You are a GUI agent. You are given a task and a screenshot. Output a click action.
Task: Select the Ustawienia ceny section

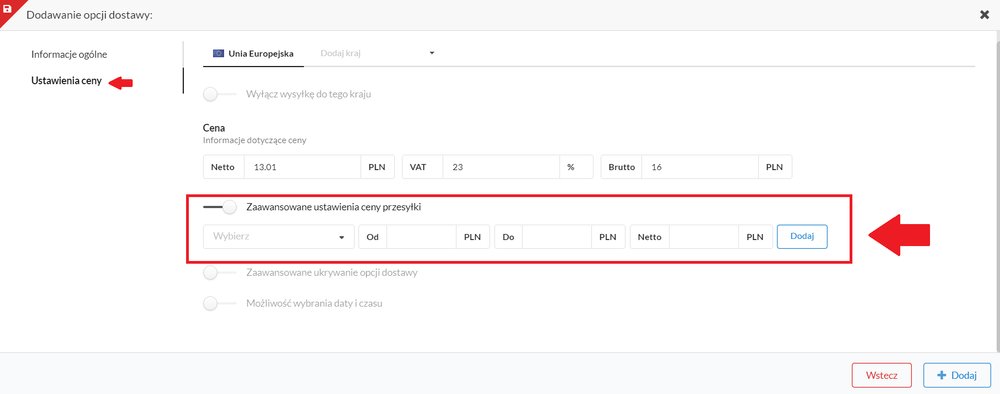click(66, 81)
